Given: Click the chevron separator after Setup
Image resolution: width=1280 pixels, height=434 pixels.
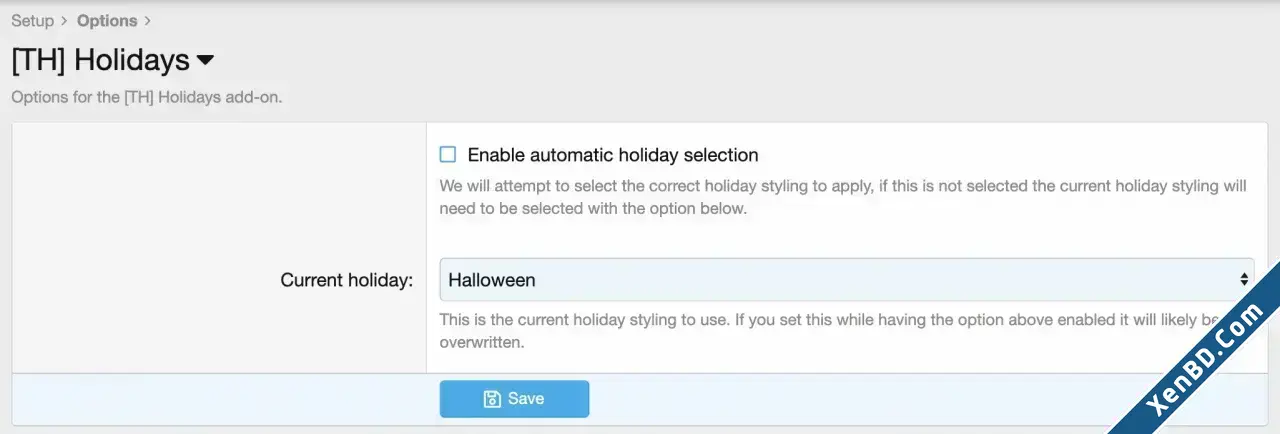Looking at the screenshot, I should [x=65, y=20].
